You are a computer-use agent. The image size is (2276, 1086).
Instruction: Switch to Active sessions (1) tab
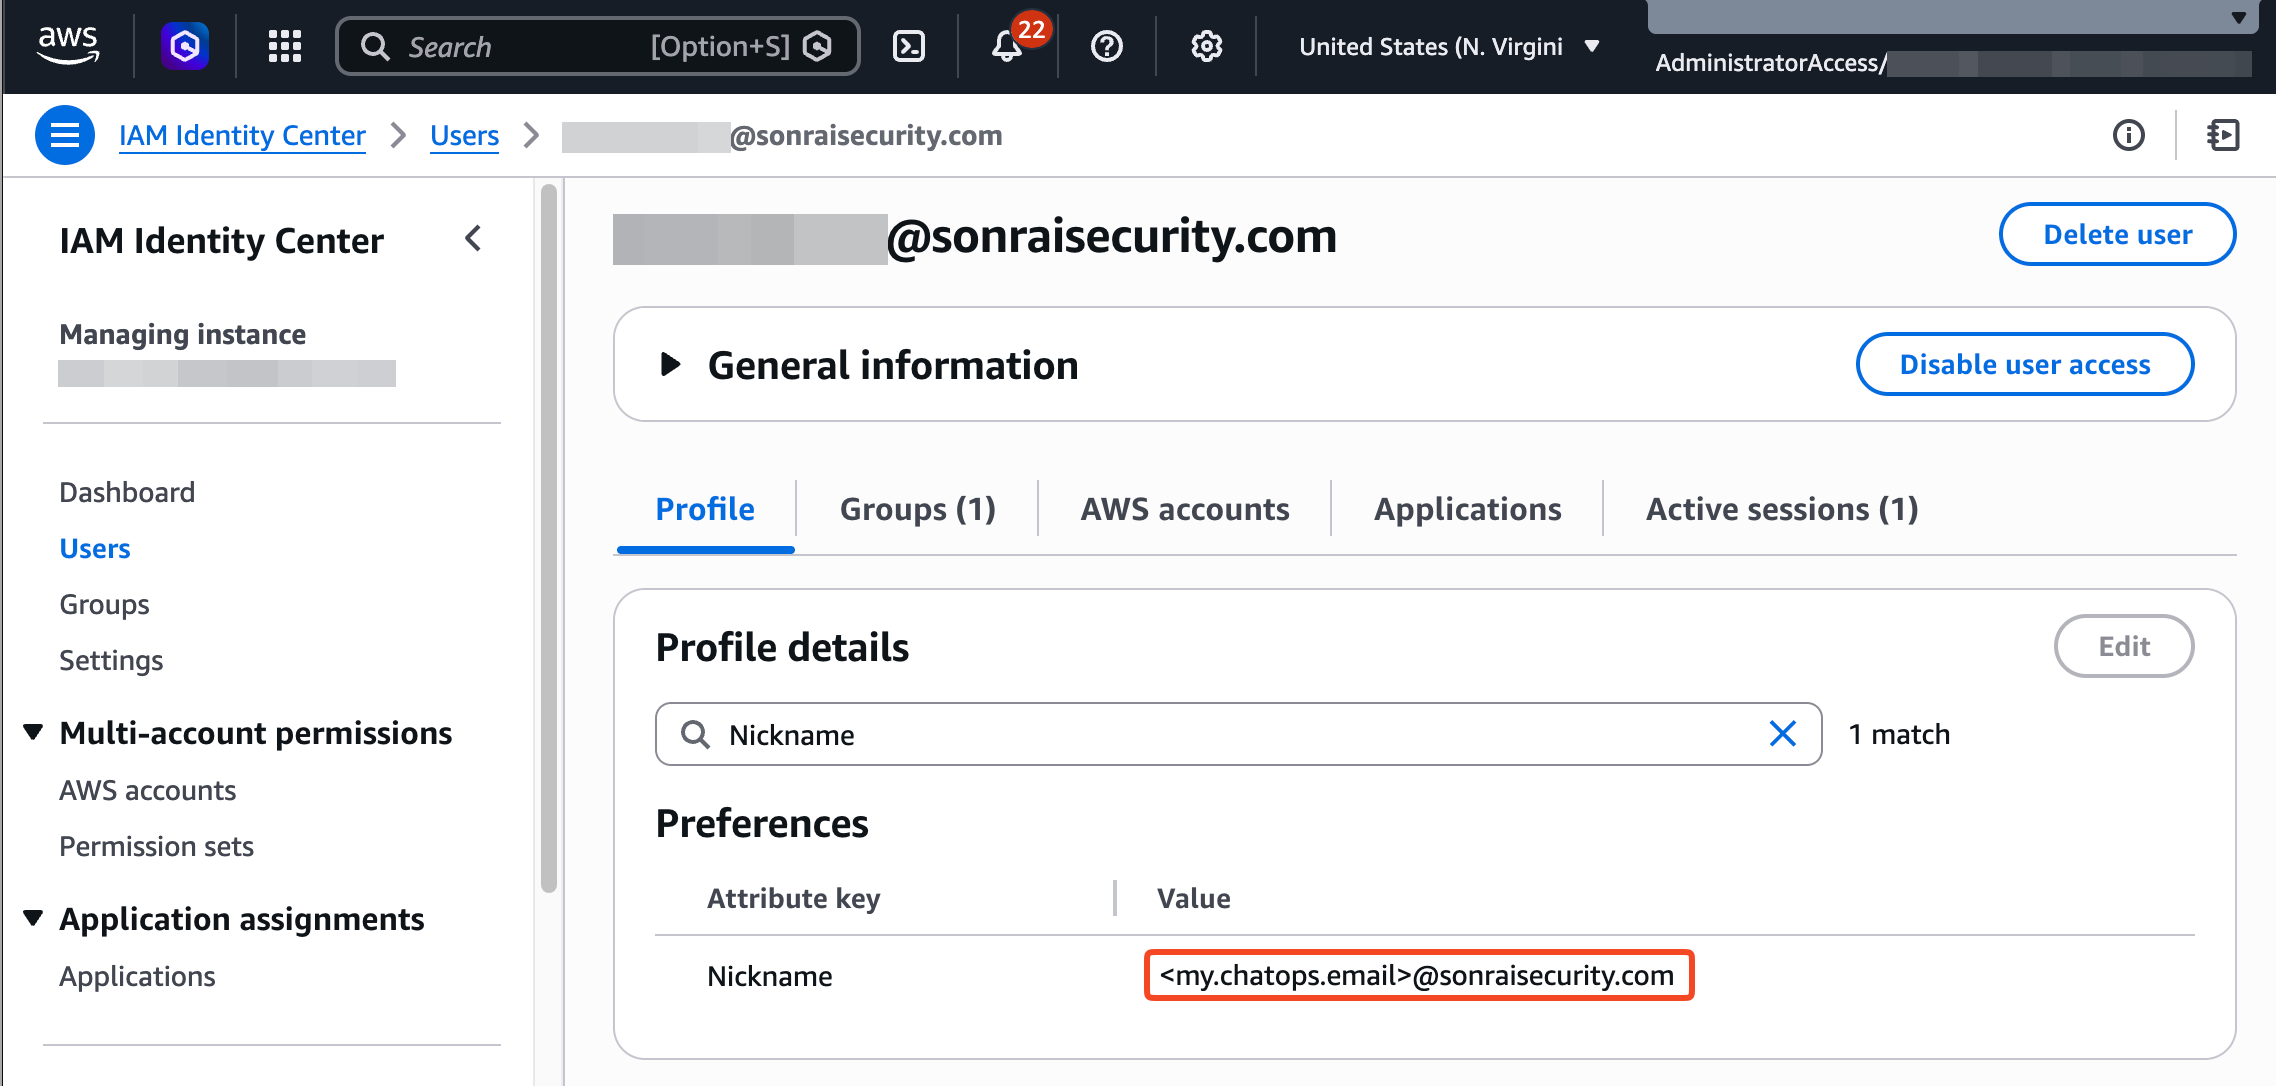click(x=1782, y=509)
